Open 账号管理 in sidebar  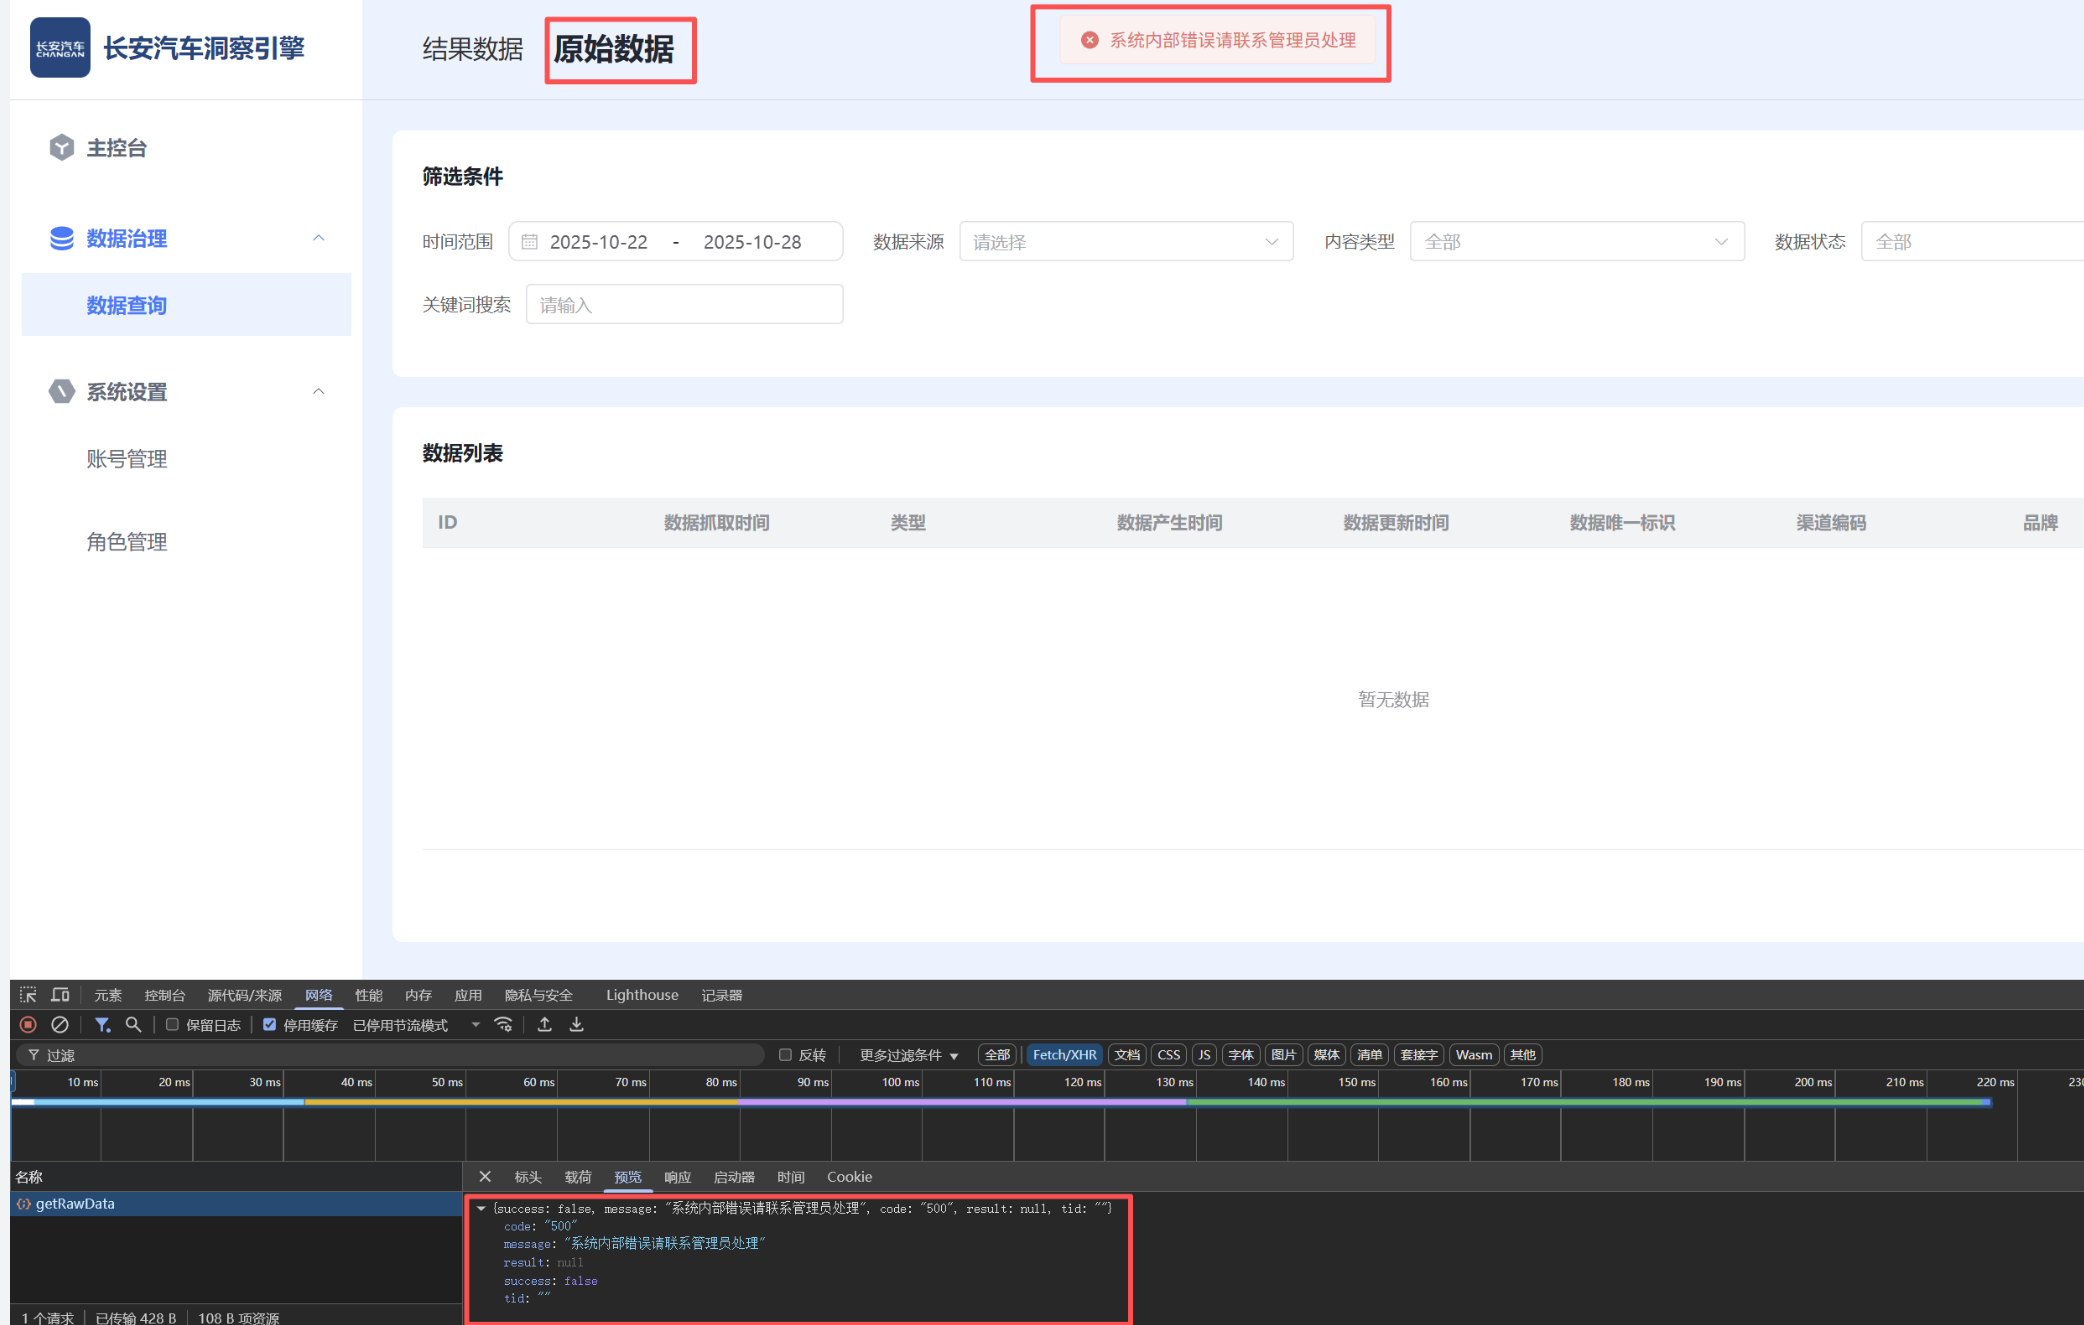126,459
